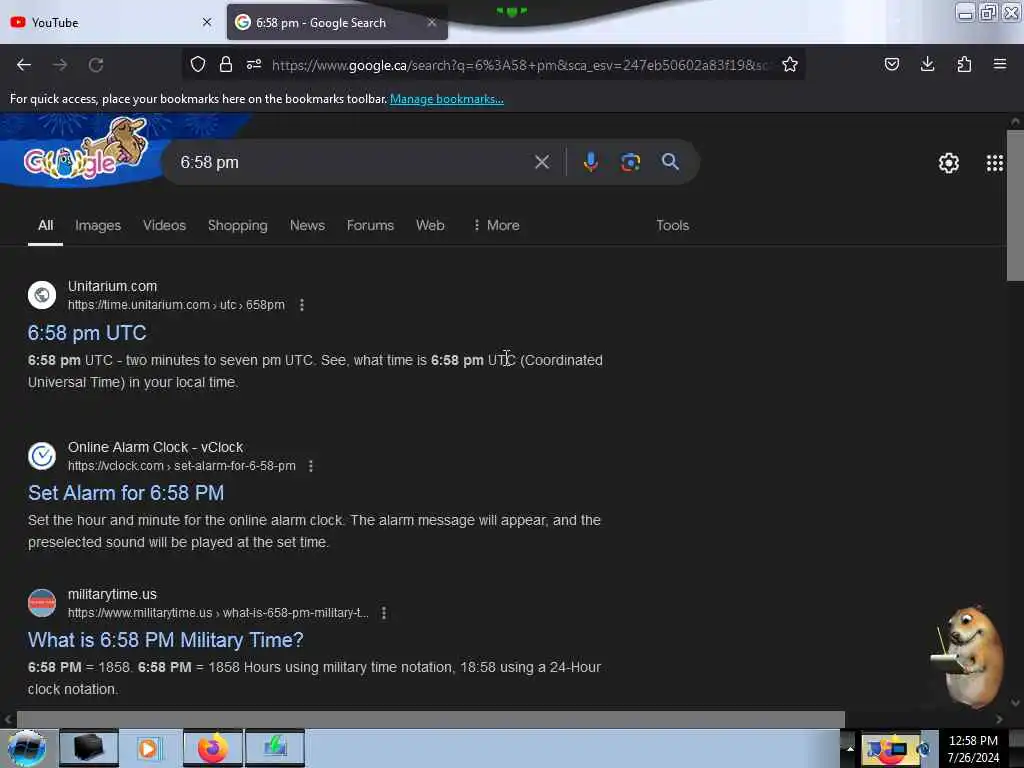Image resolution: width=1024 pixels, height=768 pixels.
Task: Open the Pocket save icon
Action: tap(891, 64)
